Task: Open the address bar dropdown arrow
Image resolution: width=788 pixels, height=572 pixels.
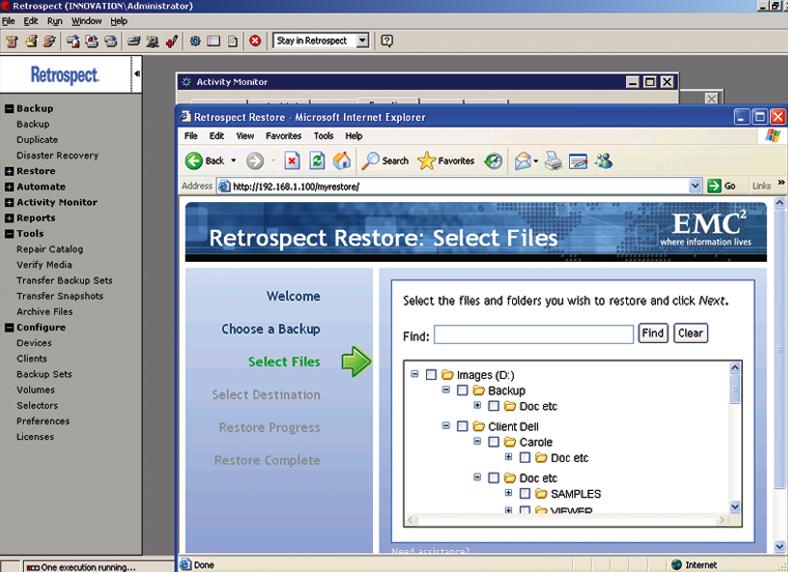Action: [x=695, y=186]
